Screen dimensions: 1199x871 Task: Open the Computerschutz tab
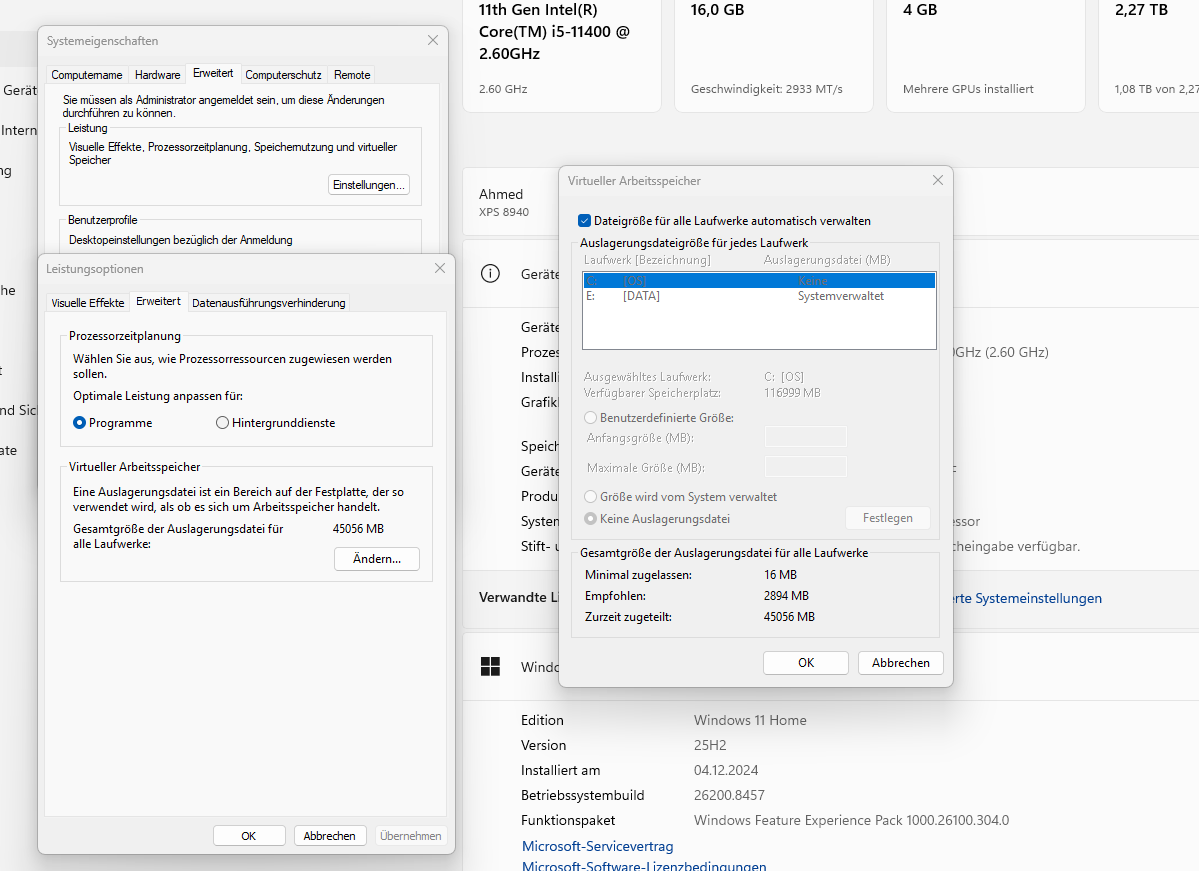283,75
